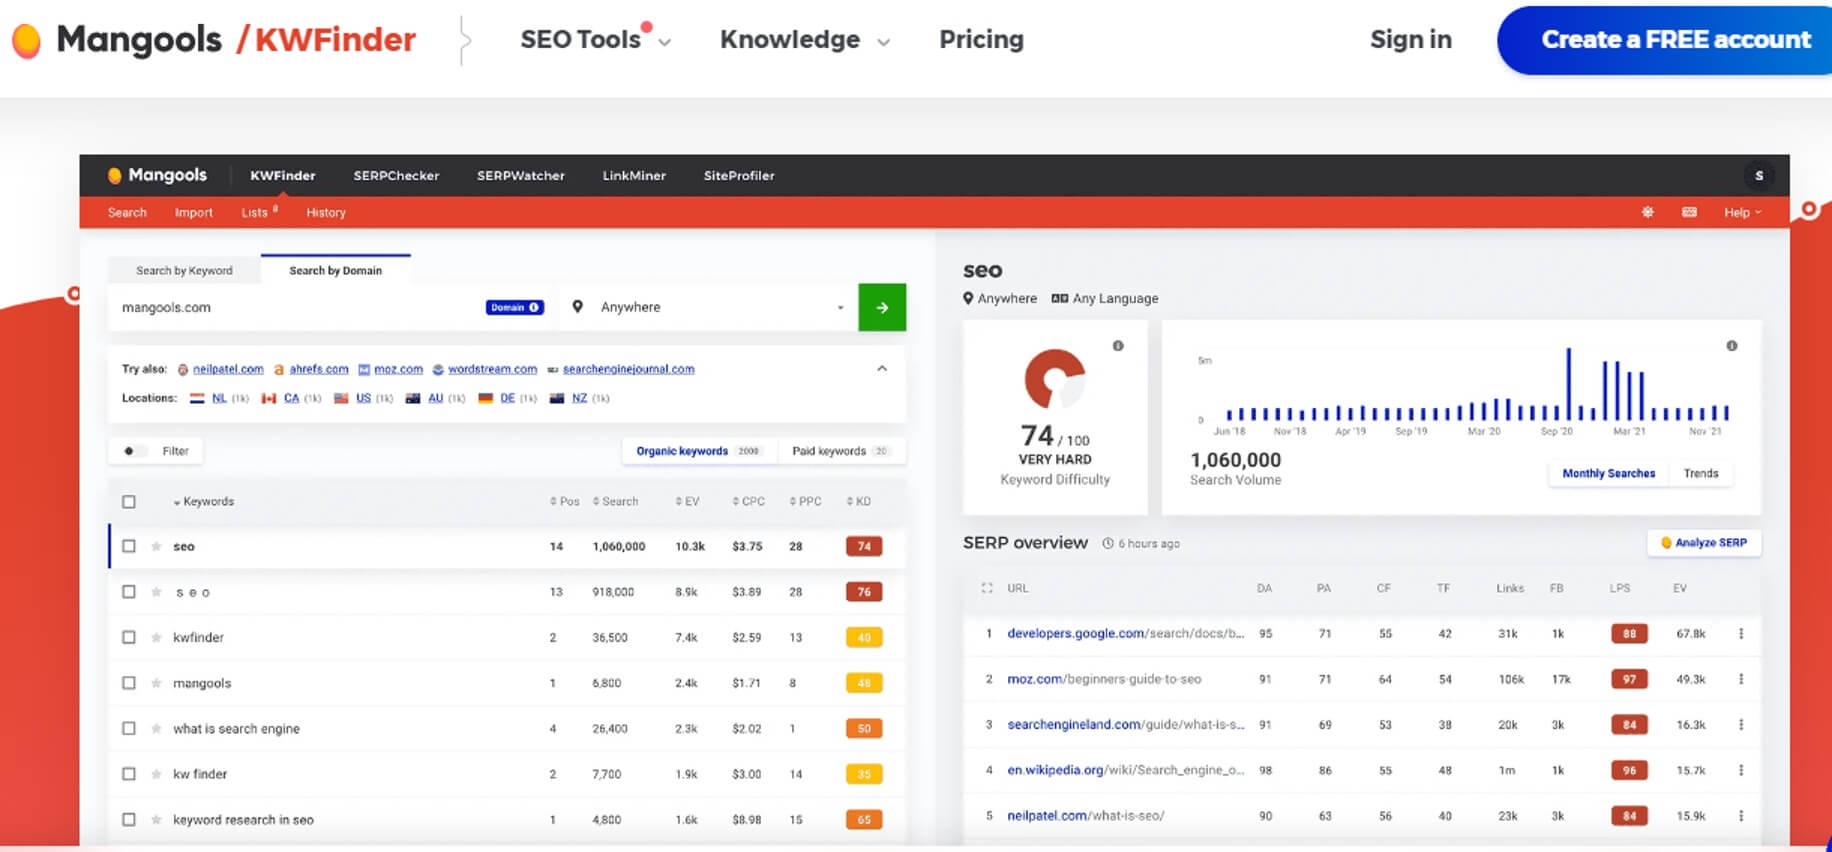Check the seo keyword checkbox
Viewport: 1832px width, 852px height.
click(x=129, y=546)
